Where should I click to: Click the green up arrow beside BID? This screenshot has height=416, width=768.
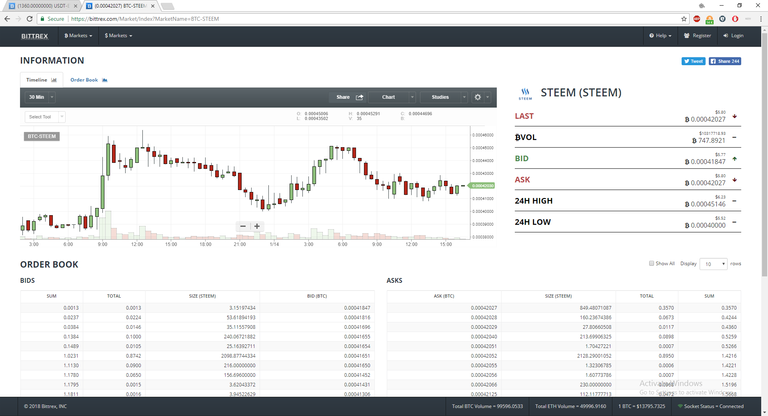coord(734,159)
